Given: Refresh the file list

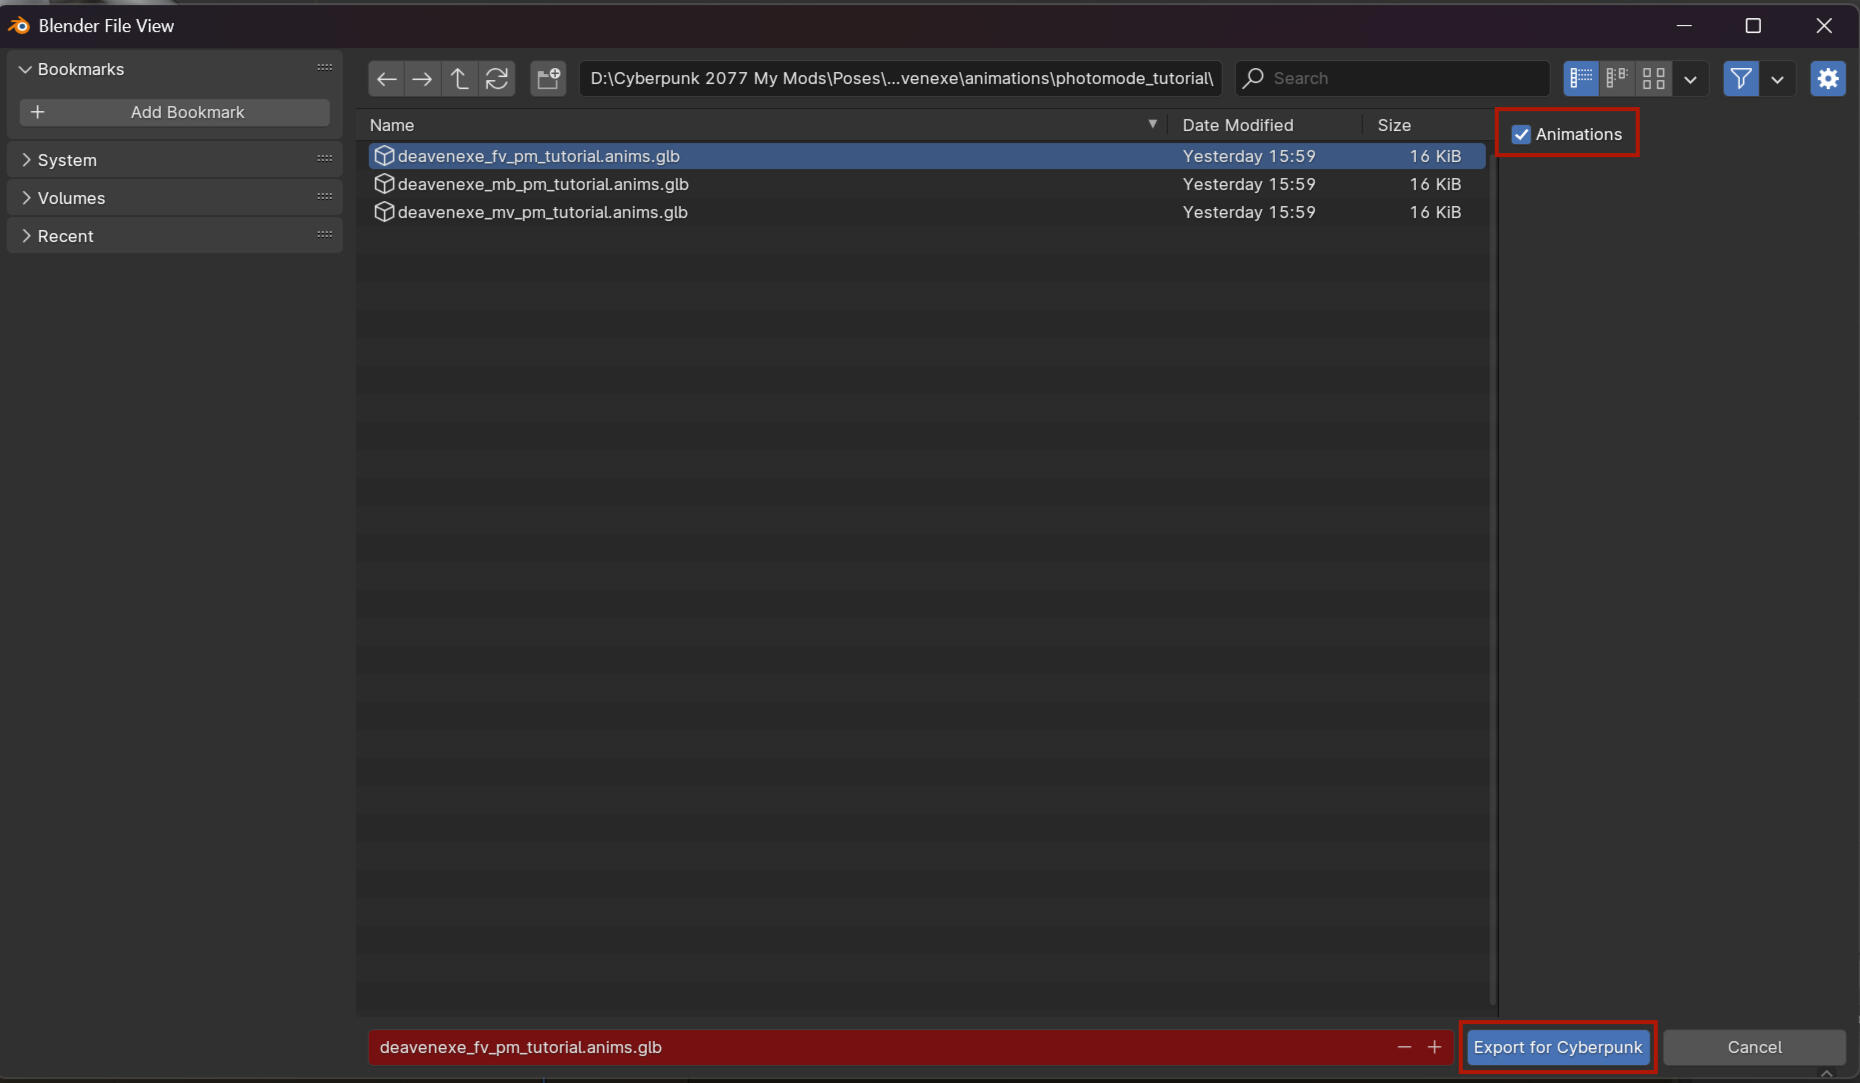Looking at the screenshot, I should 497,78.
